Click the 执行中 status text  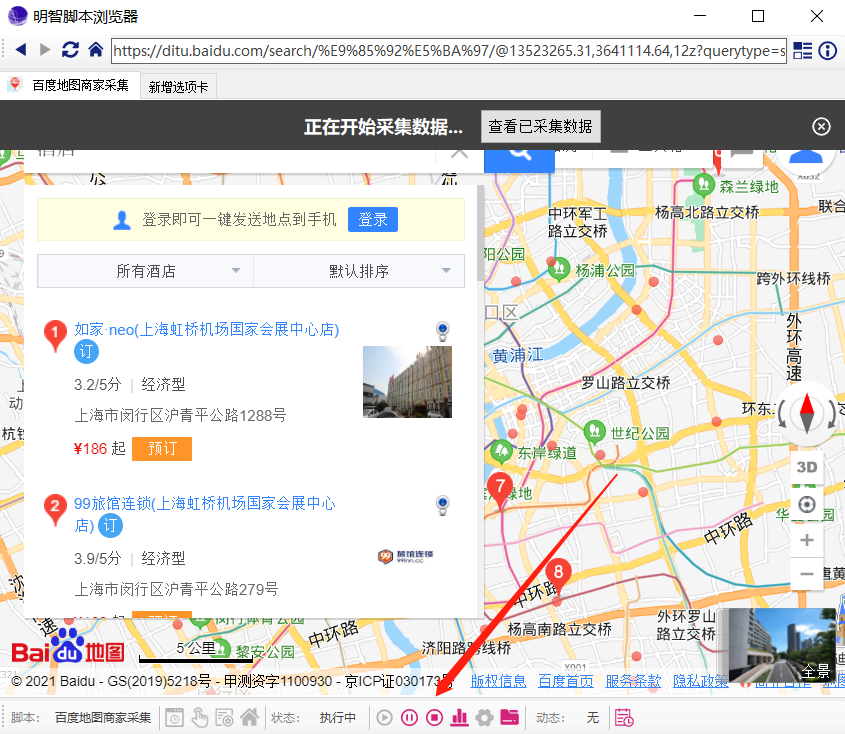337,717
